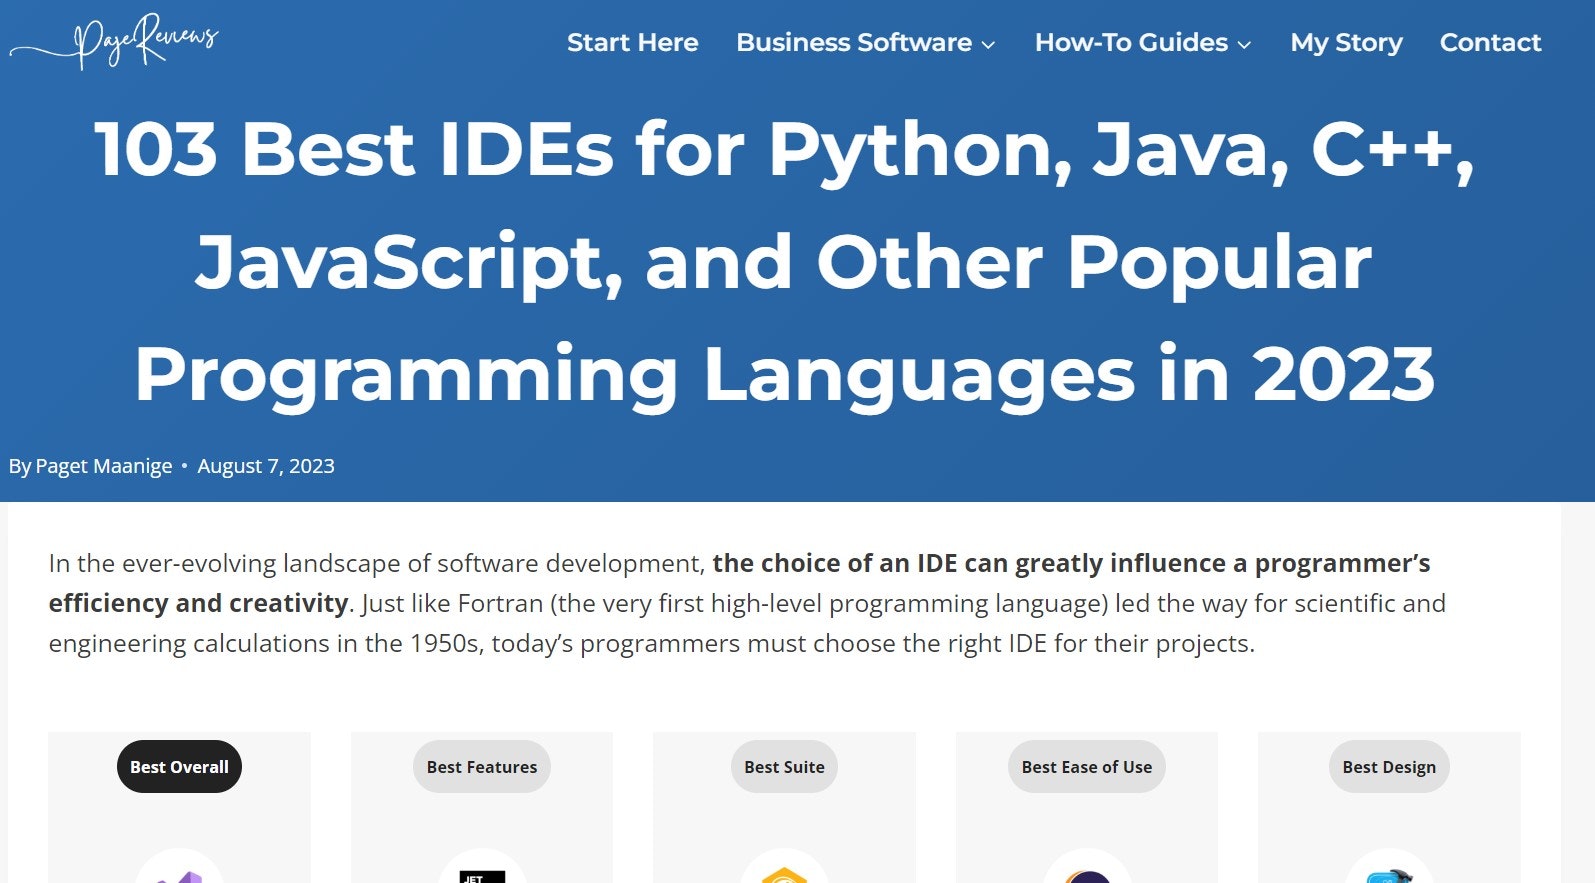Image resolution: width=1595 pixels, height=883 pixels.
Task: Select the Best Design badge
Action: [x=1389, y=767]
